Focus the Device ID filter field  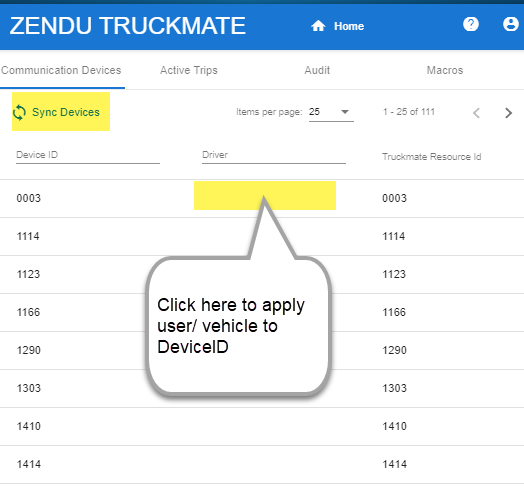(88, 155)
